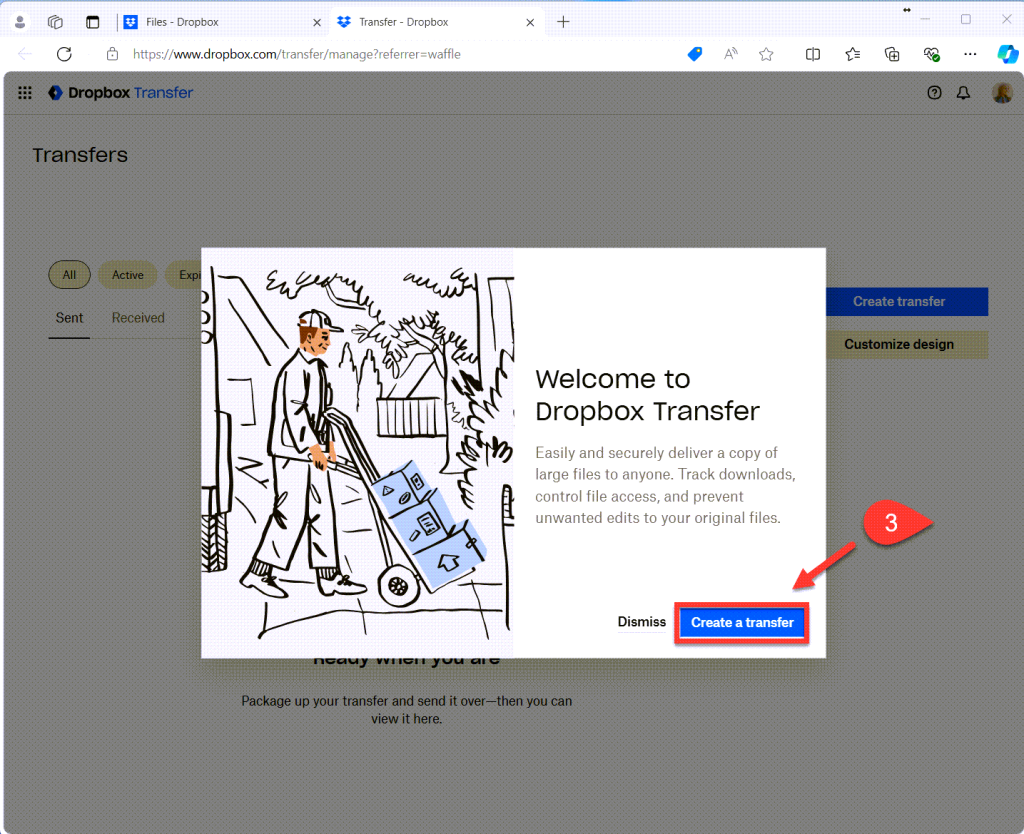Open the tab actions menu icon
1024x834 pixels.
click(93, 22)
